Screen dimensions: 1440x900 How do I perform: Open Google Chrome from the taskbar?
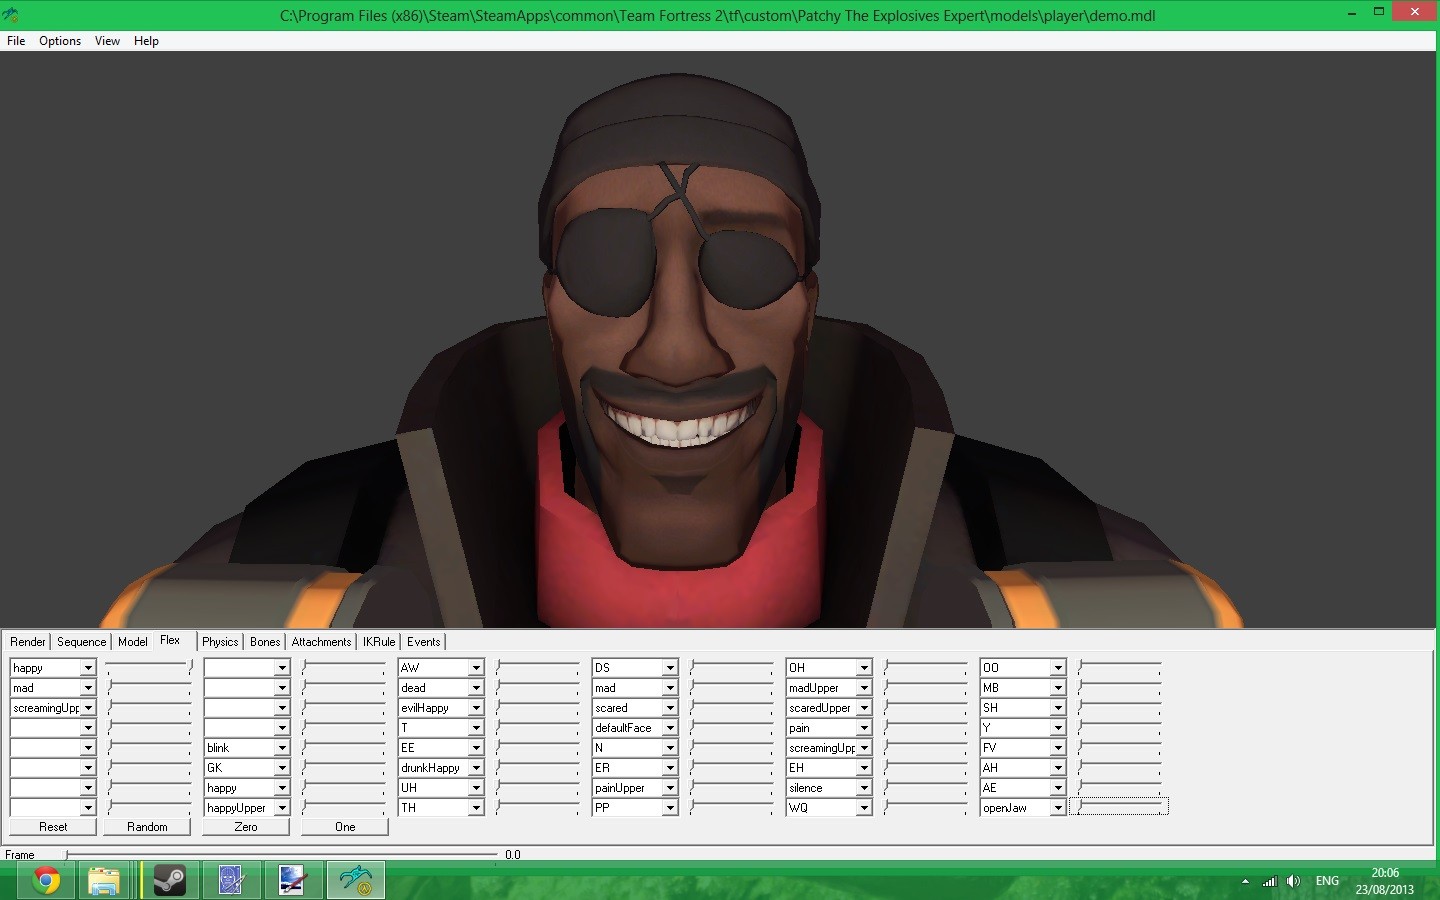(46, 880)
